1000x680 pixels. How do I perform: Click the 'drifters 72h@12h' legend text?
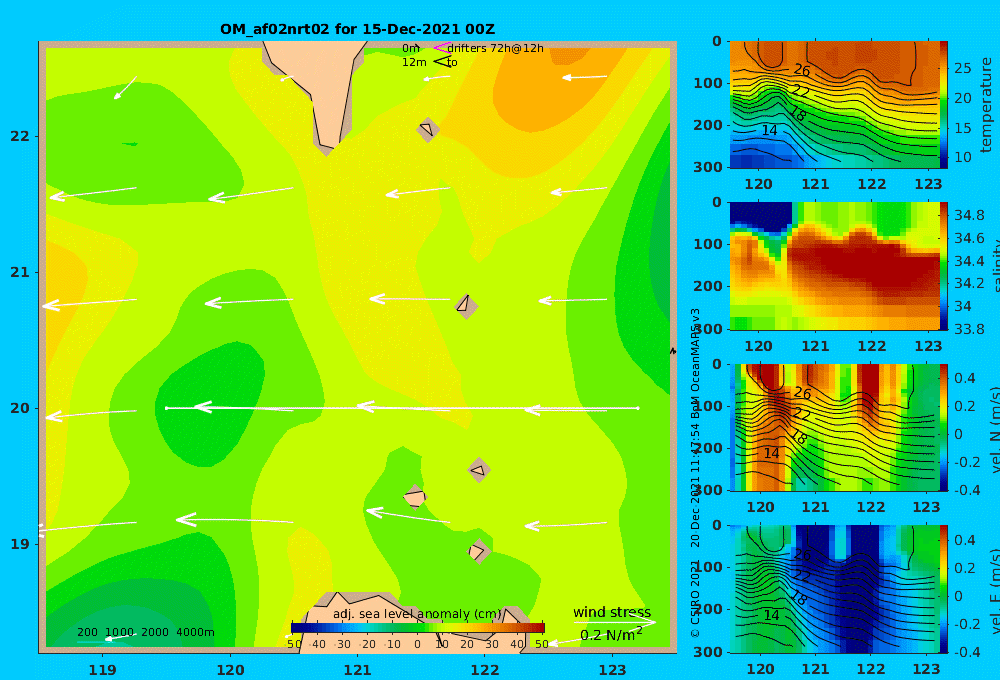[495, 48]
